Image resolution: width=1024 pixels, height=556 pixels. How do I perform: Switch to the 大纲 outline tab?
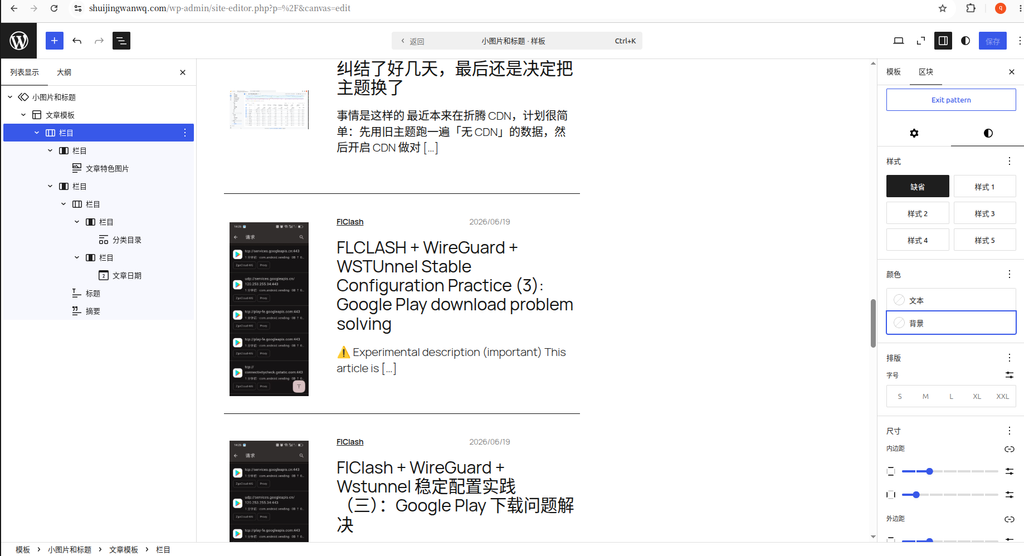[x=64, y=73]
